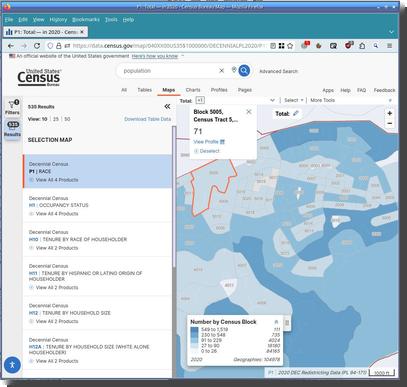Click Advanced Search link
The width and height of the screenshot is (407, 387).
point(279,71)
